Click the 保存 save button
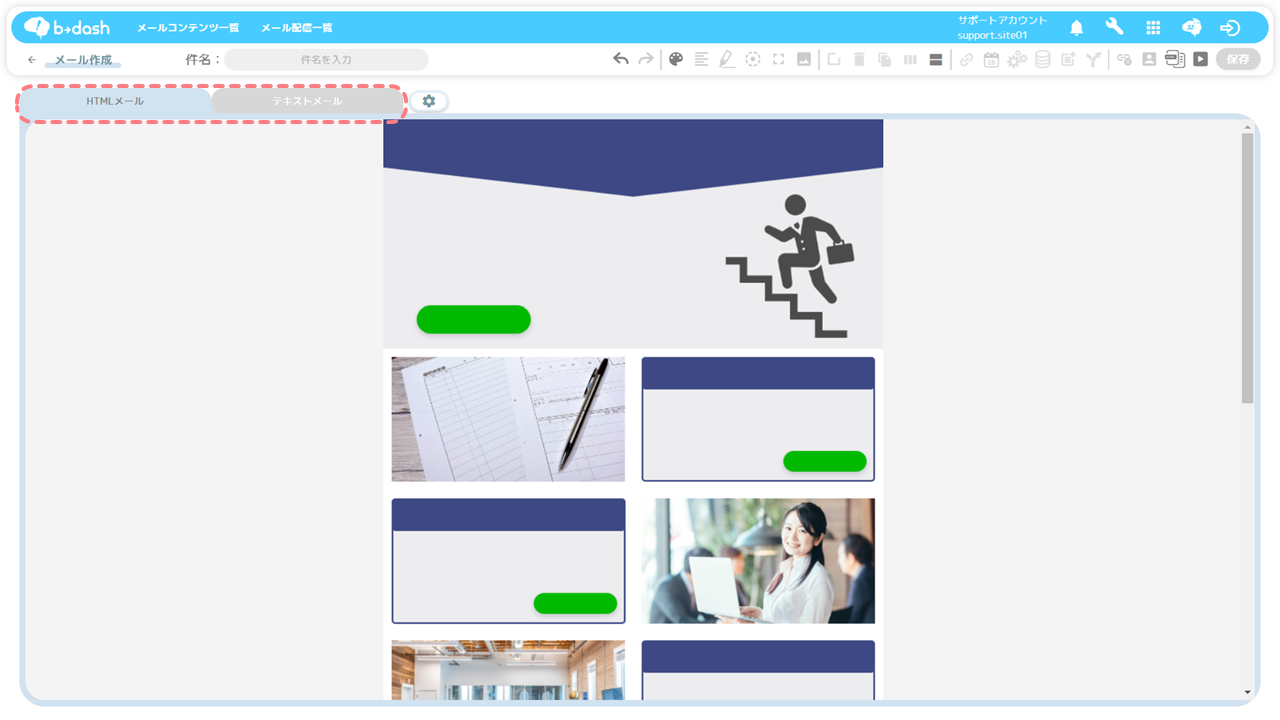 [1238, 59]
